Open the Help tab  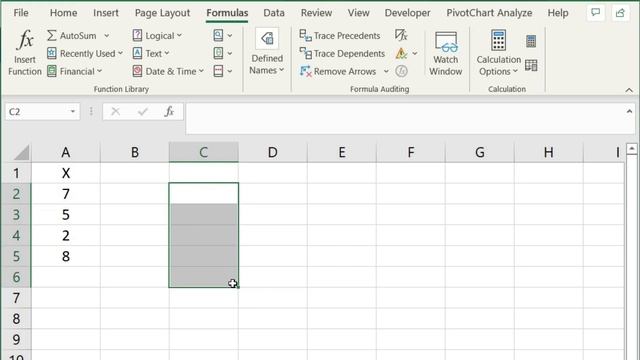coord(558,13)
